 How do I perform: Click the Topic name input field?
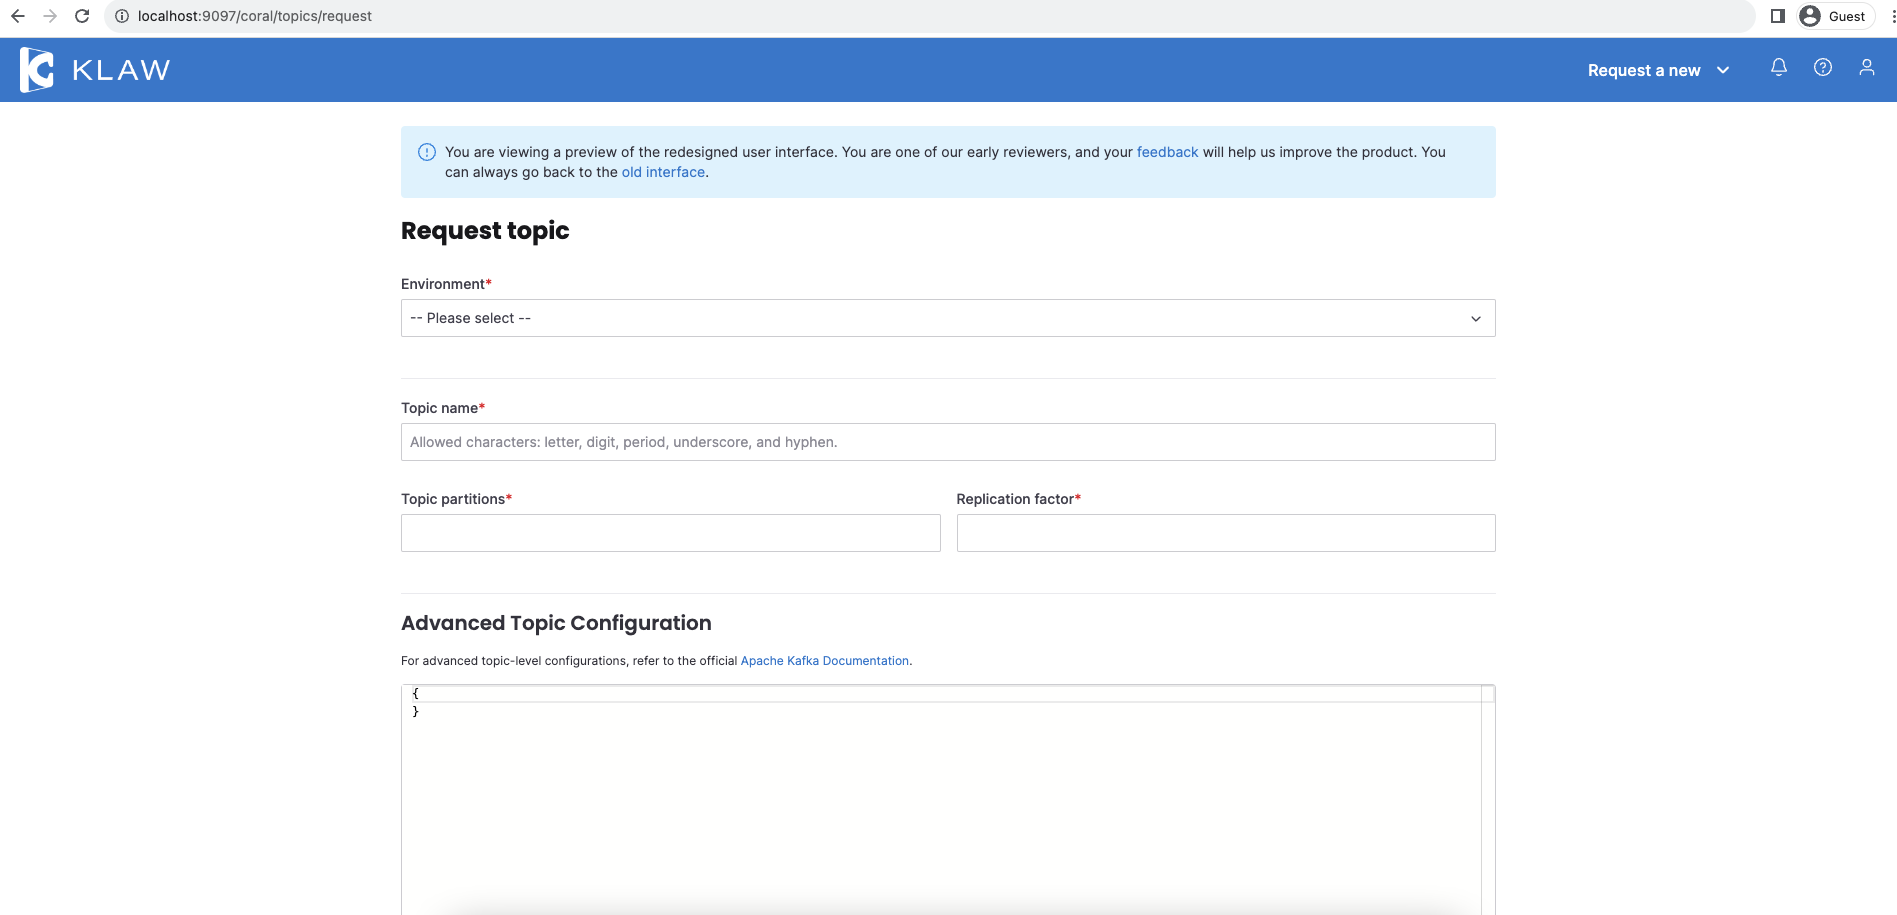point(947,441)
